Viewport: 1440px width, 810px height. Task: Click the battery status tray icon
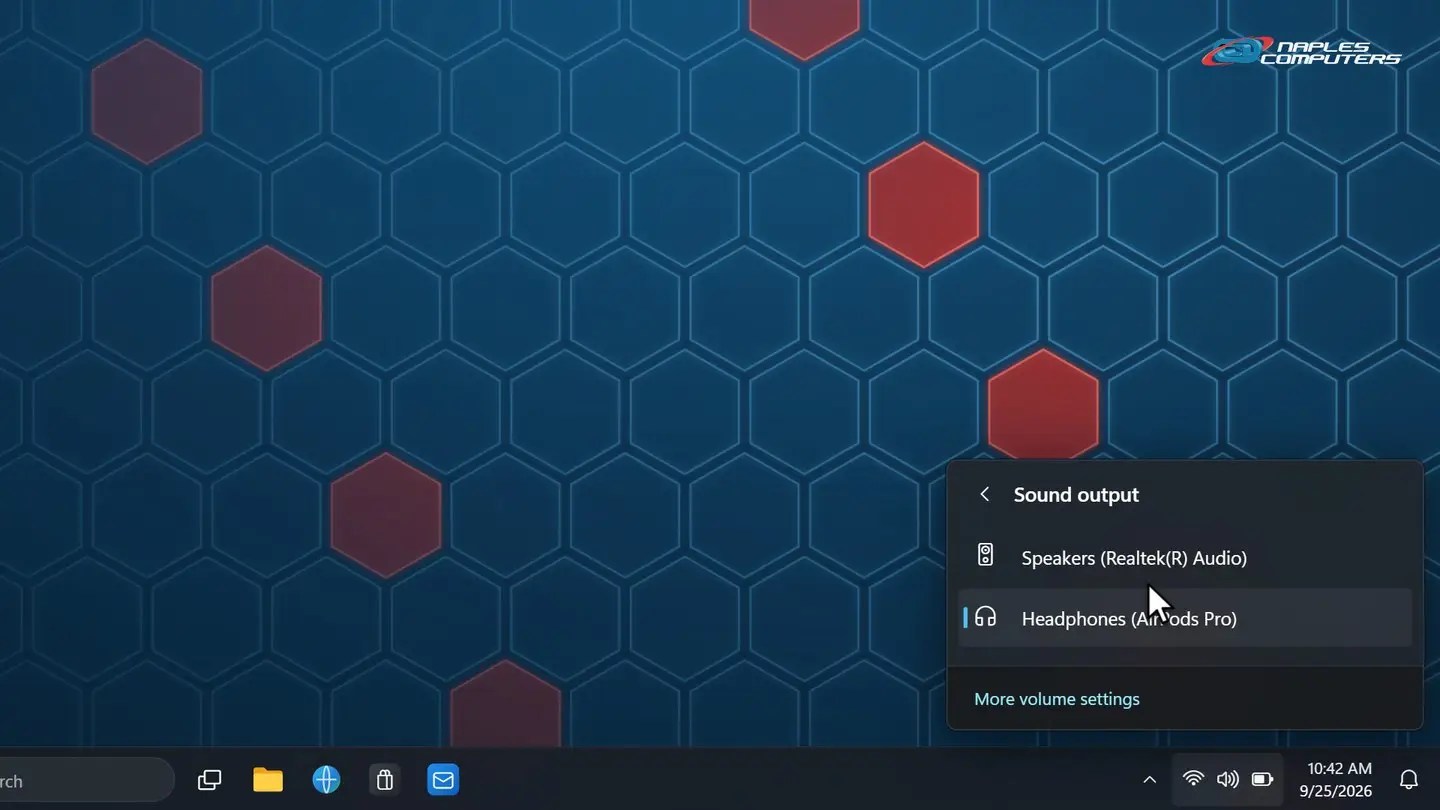pyautogui.click(x=1263, y=779)
